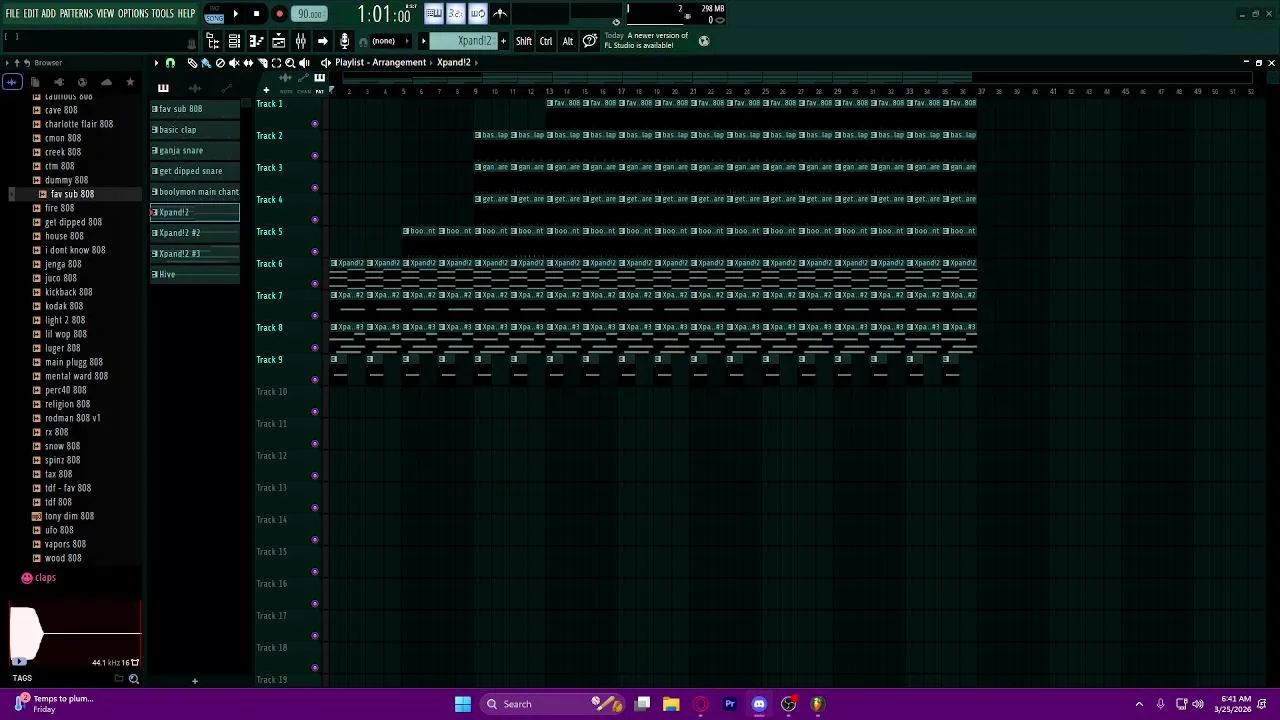
Task: Open the Windows Start menu
Action: [463, 704]
